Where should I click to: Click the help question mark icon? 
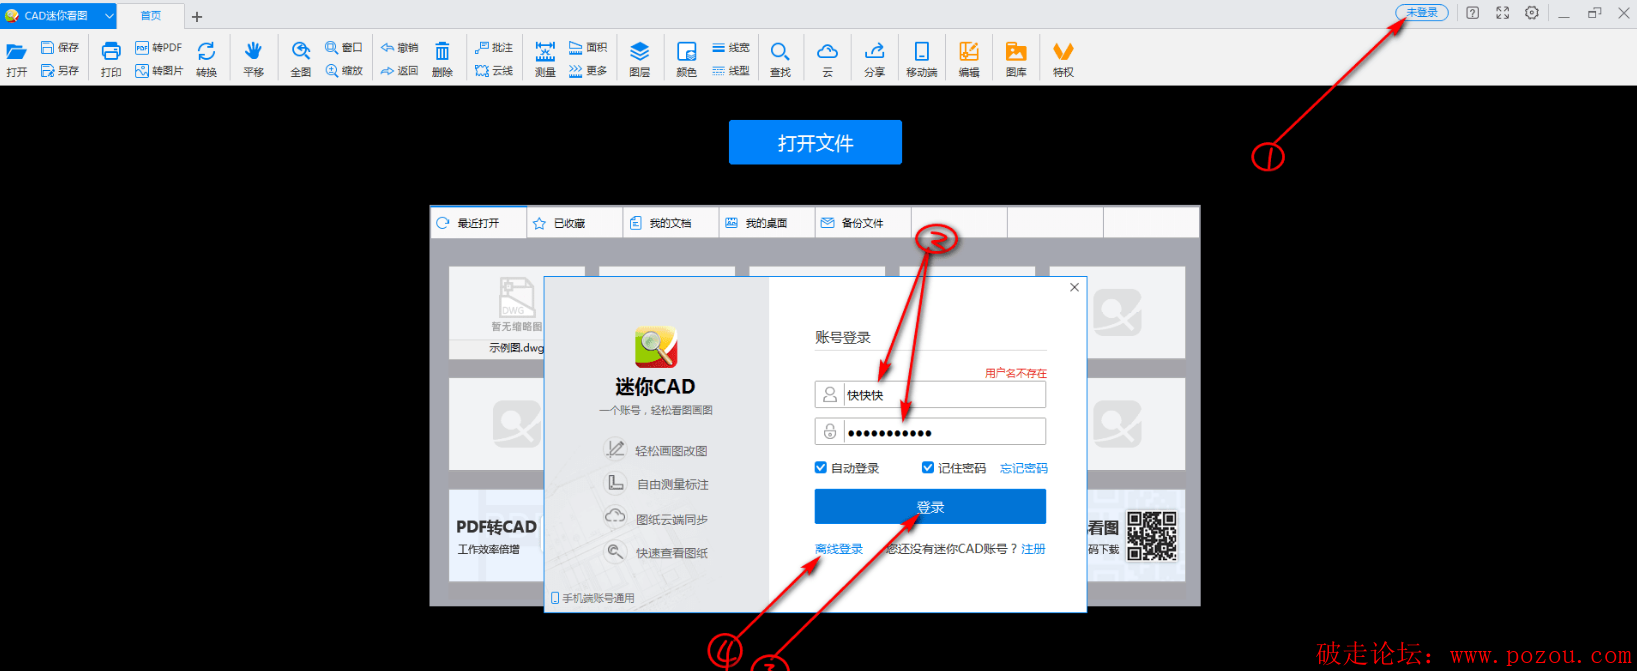[x=1473, y=13]
